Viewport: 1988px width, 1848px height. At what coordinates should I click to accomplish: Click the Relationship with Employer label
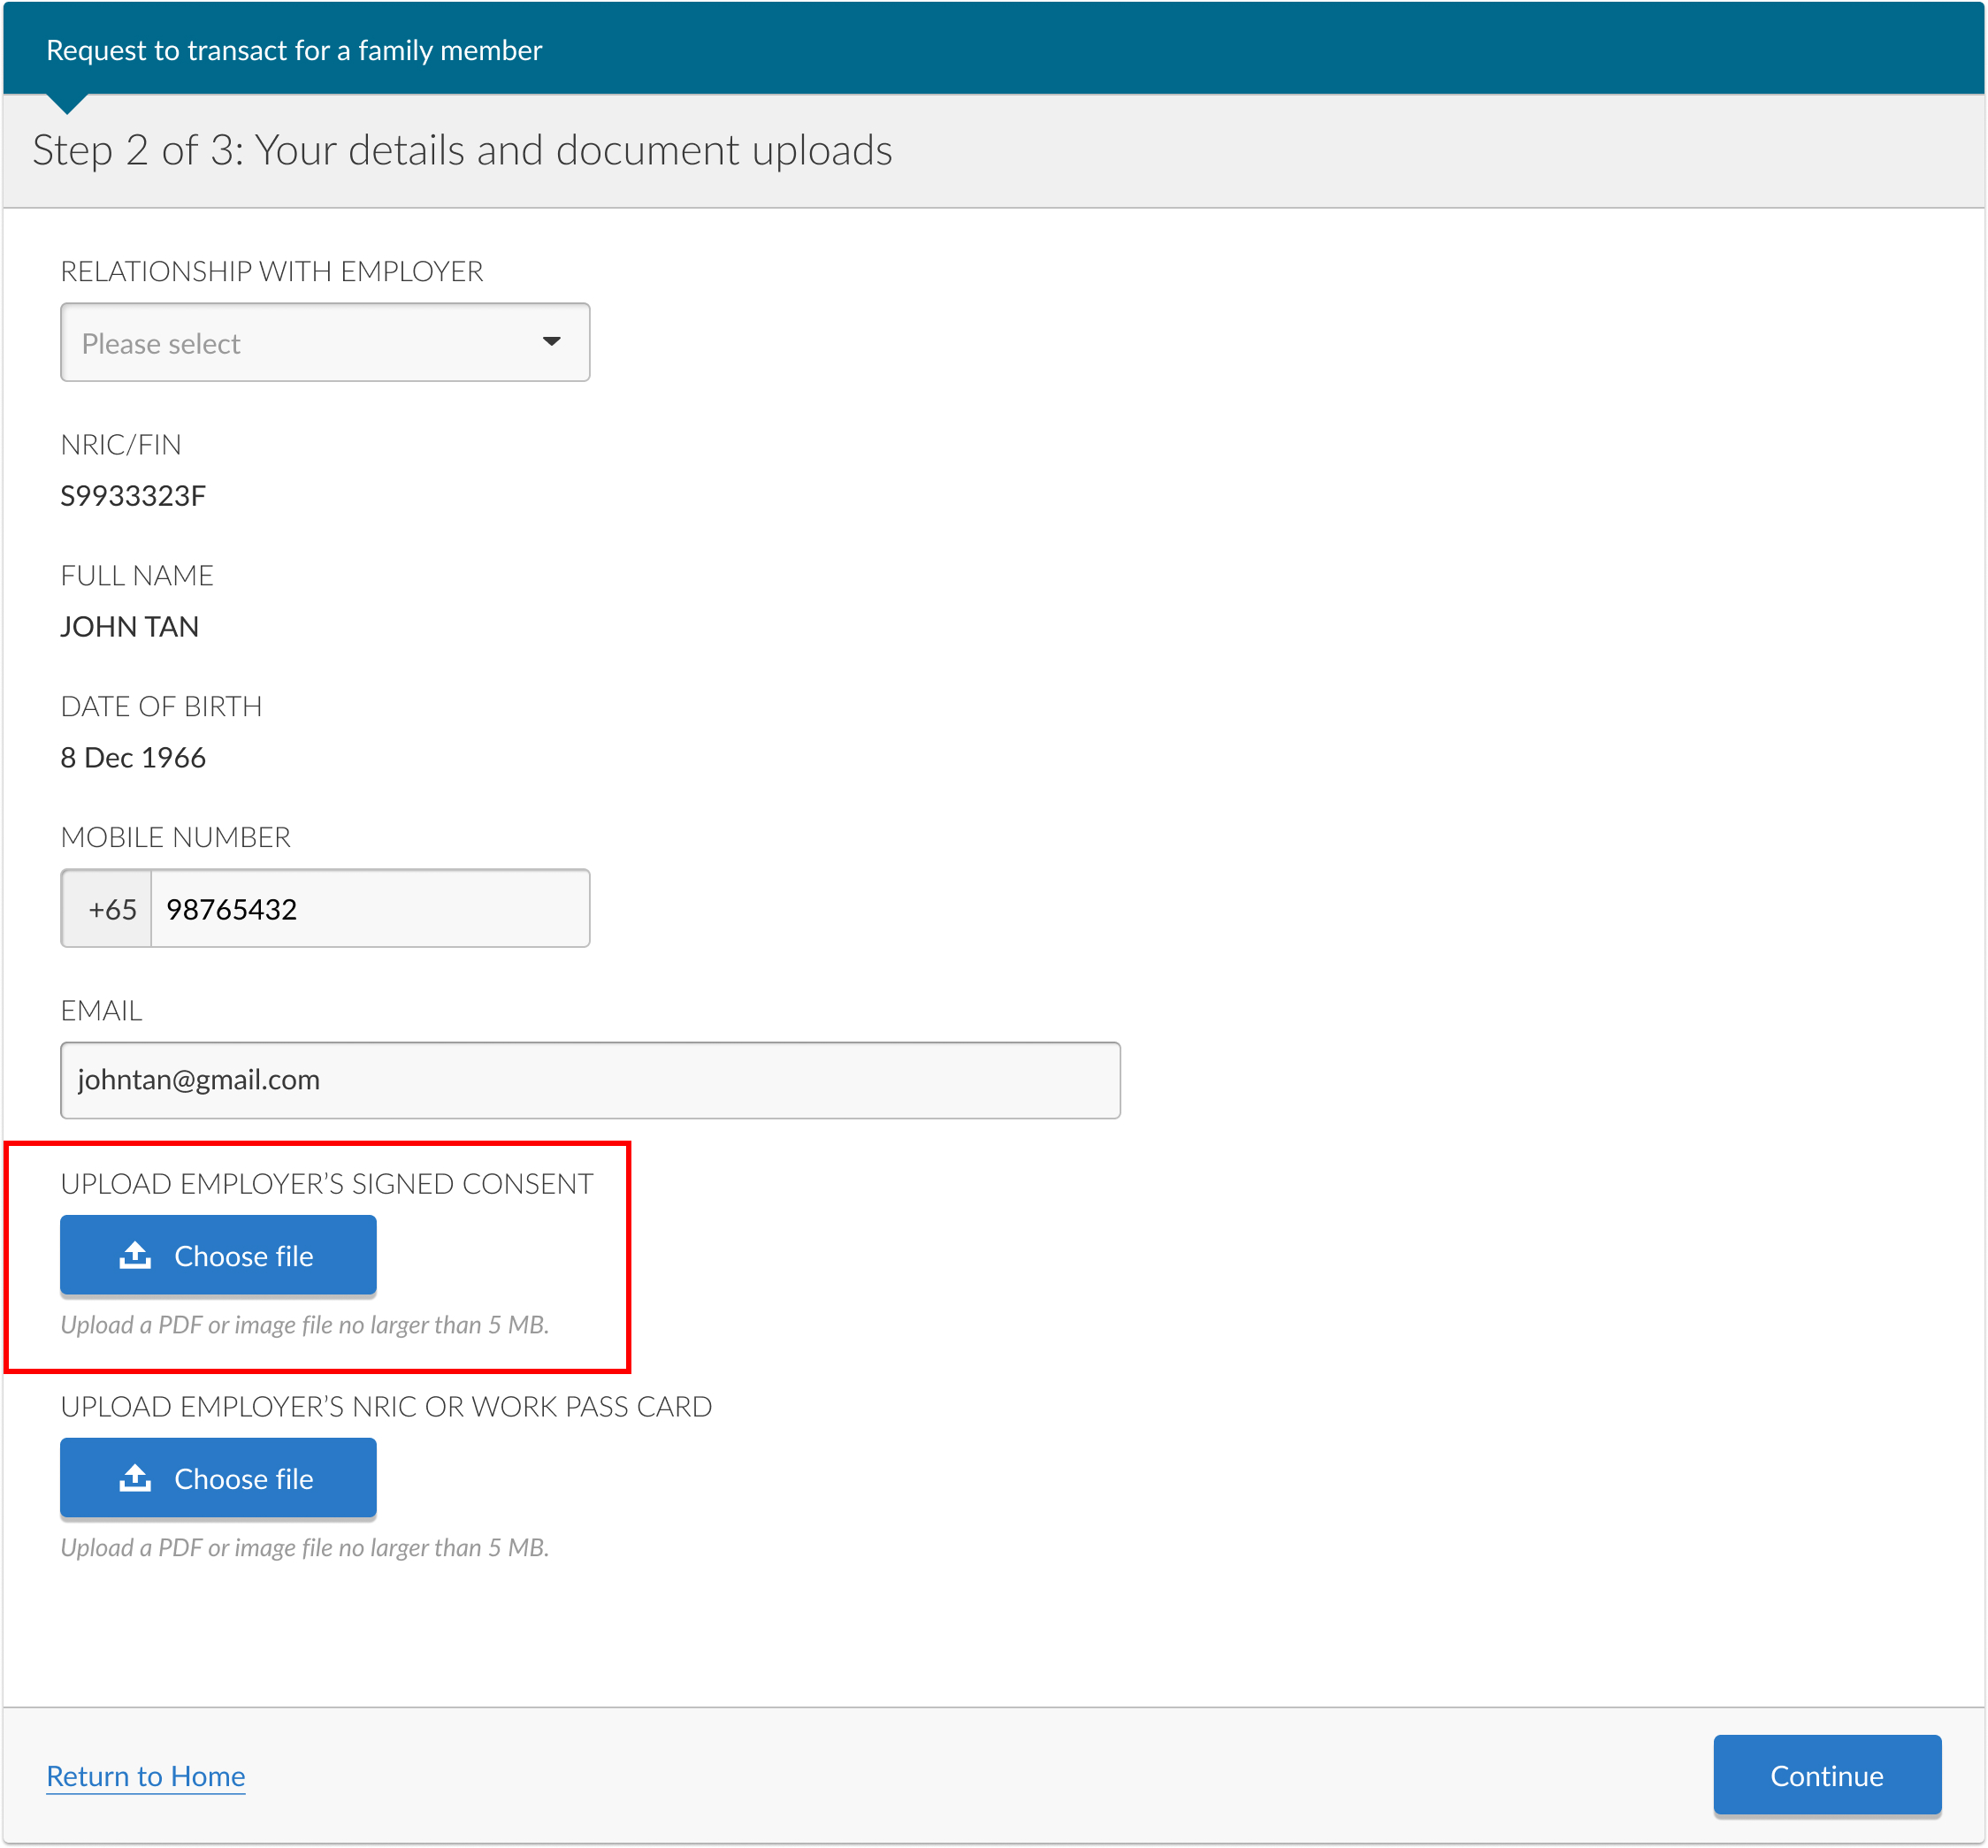272,271
